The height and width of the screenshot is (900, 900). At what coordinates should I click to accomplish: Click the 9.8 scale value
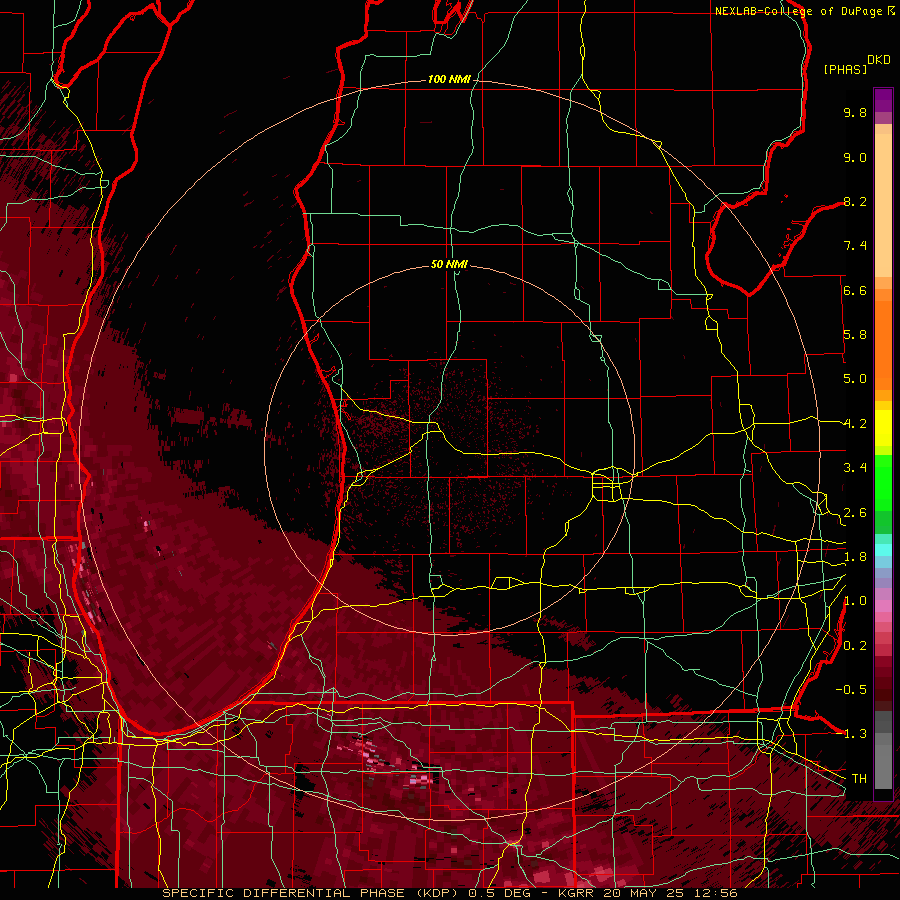[x=855, y=112]
